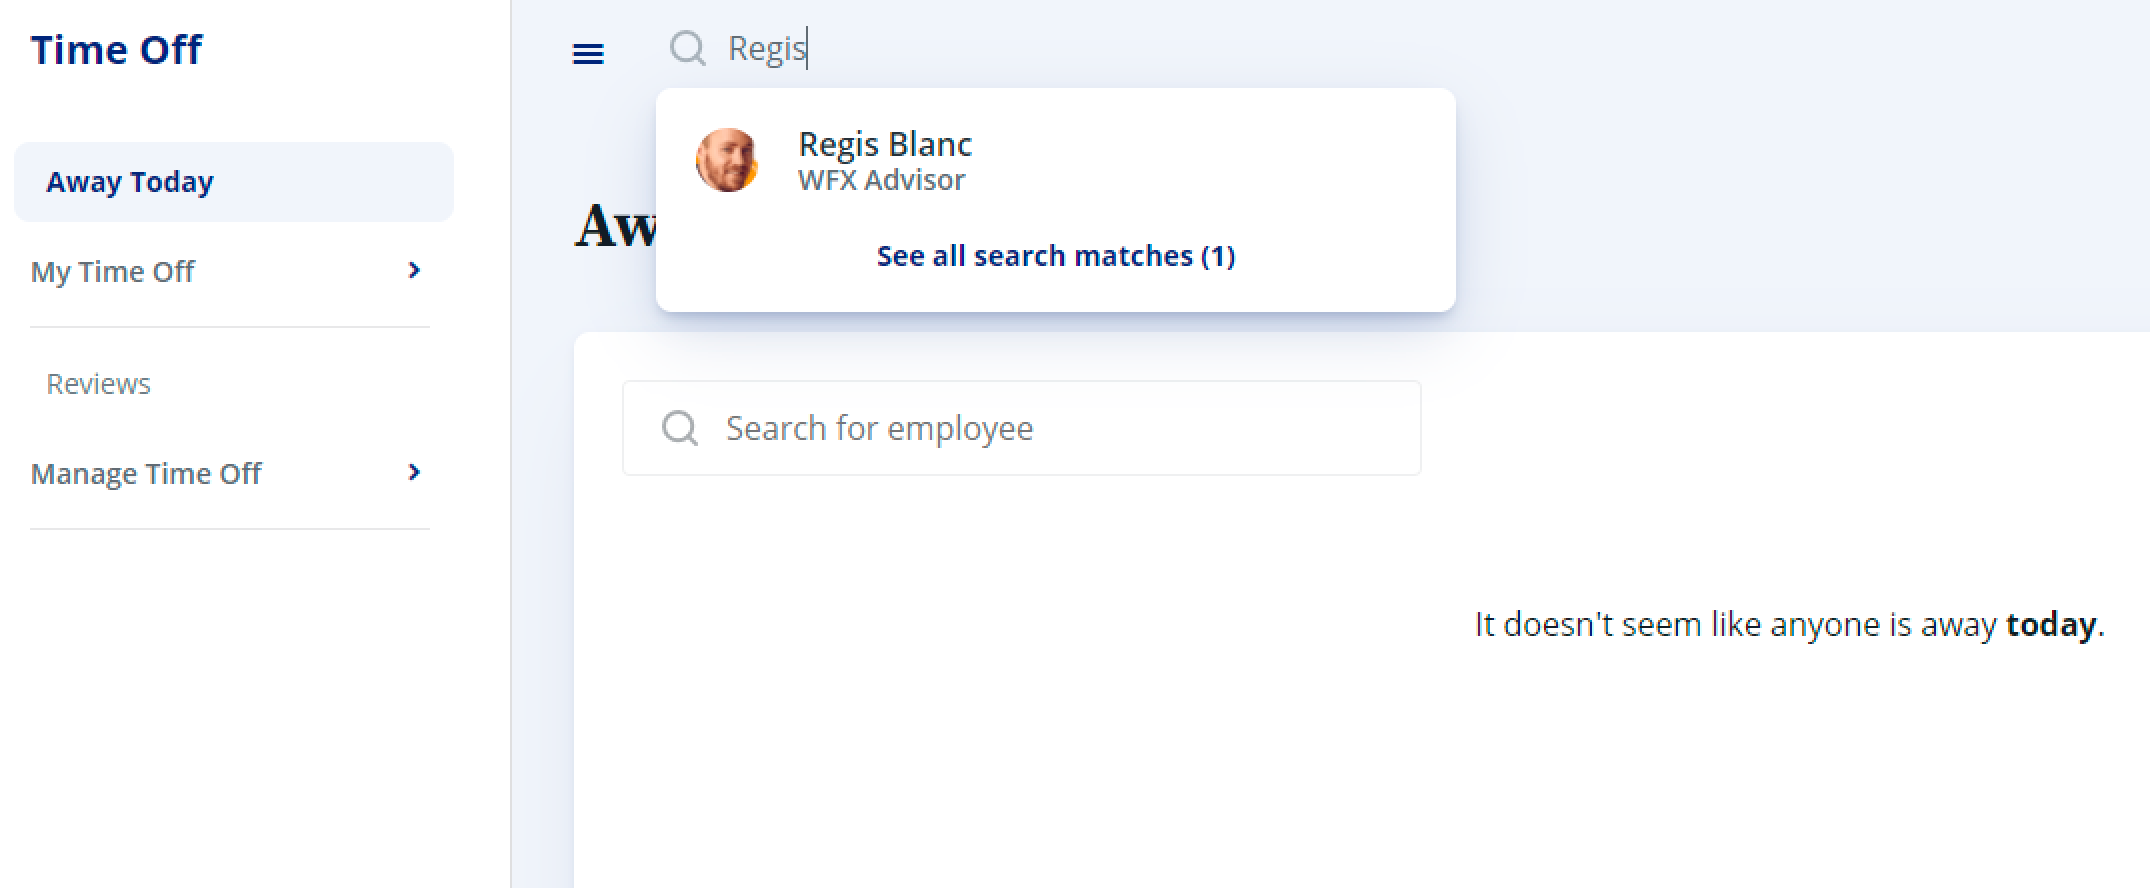Click the word today in message
The height and width of the screenshot is (888, 2150).
click(2051, 625)
